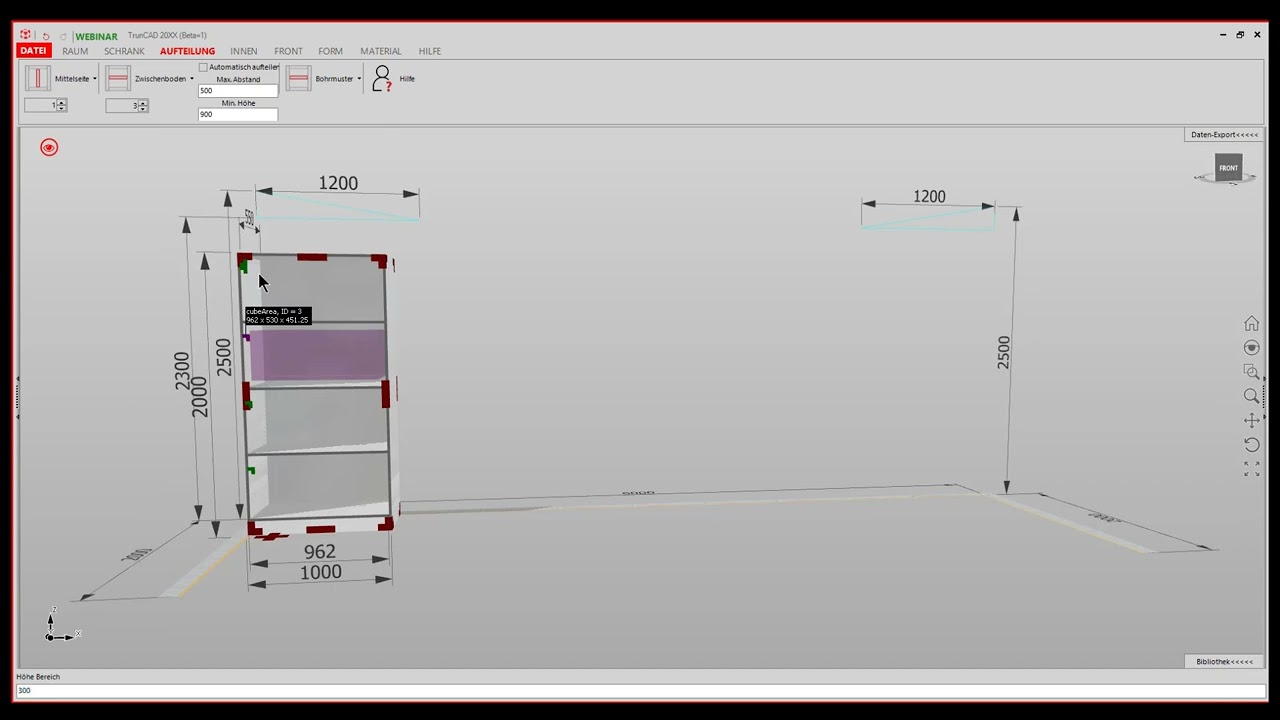The image size is (1280, 720).
Task: Click the 1200 dimension at right wall
Action: (x=929, y=197)
